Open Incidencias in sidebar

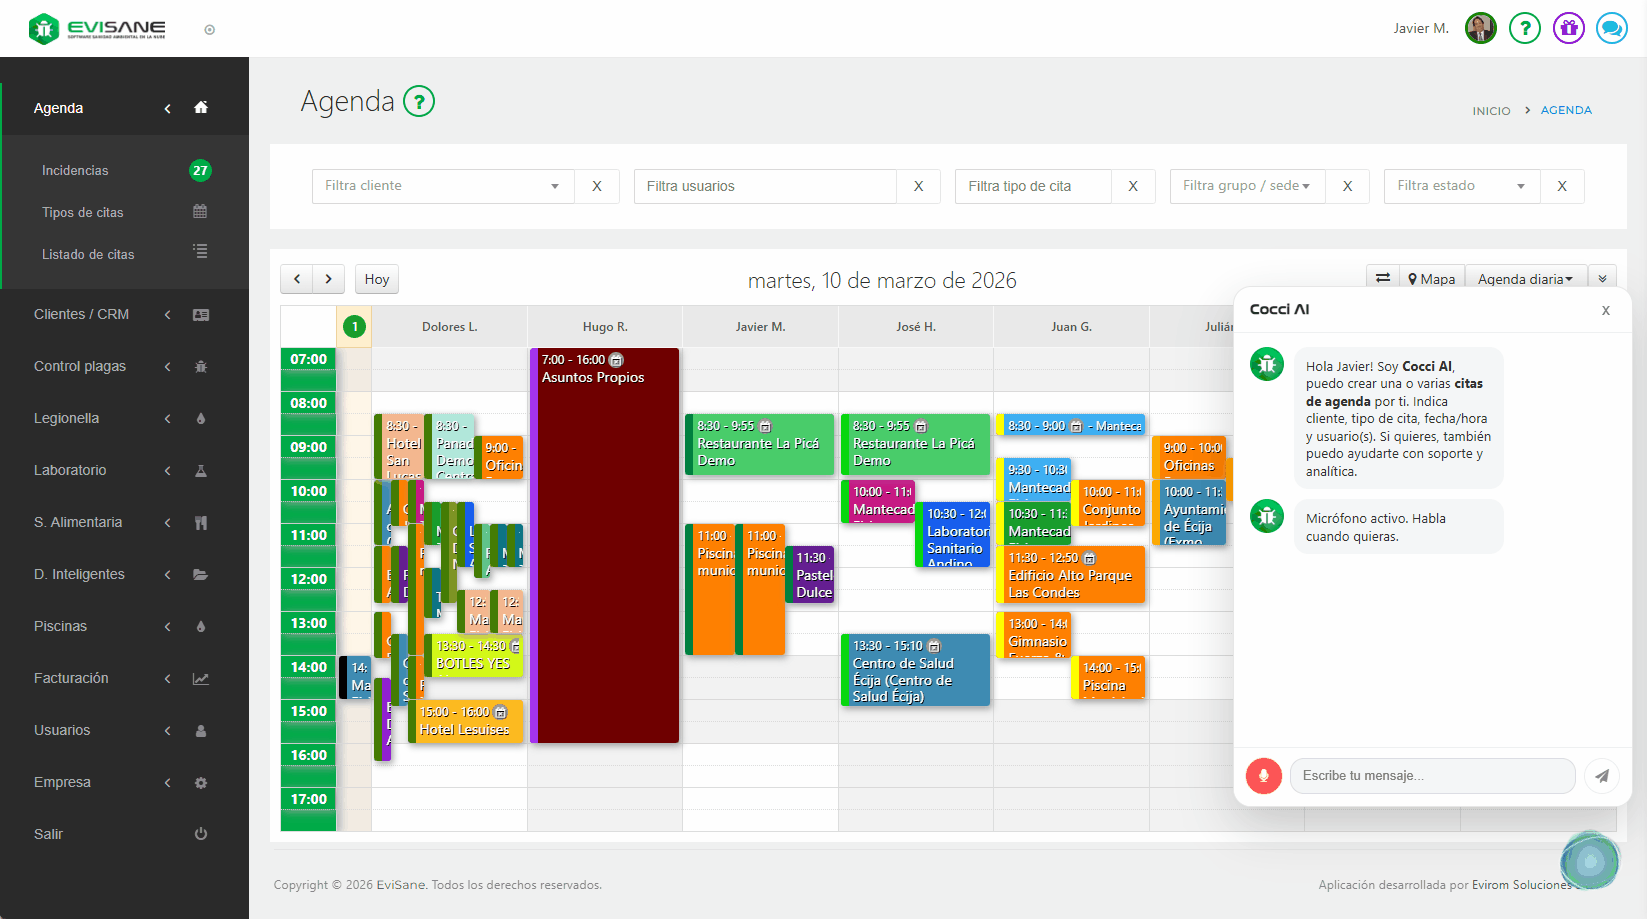(75, 171)
